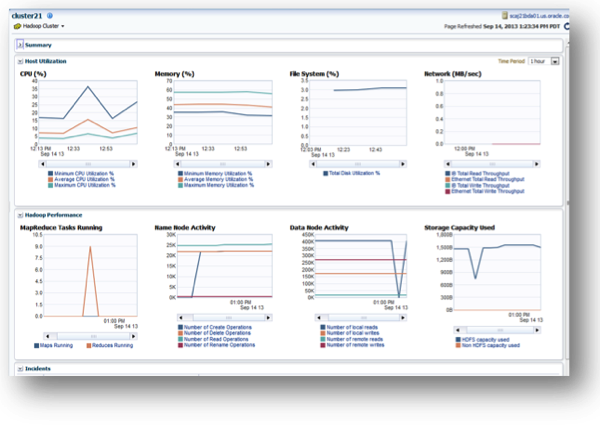Screen dimensions: 600x427
Task: Expand the Summary section
Action: pos(20,45)
